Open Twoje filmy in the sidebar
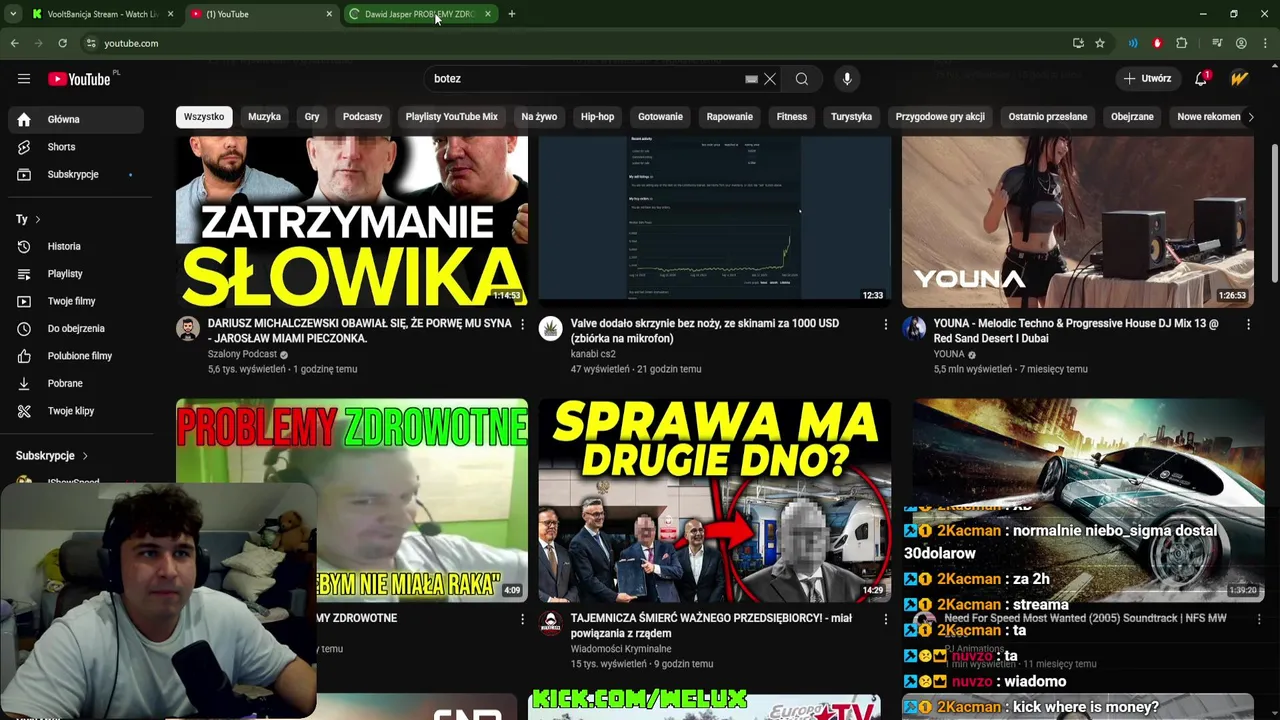Screen dimensions: 1280x720 (x=74, y=301)
